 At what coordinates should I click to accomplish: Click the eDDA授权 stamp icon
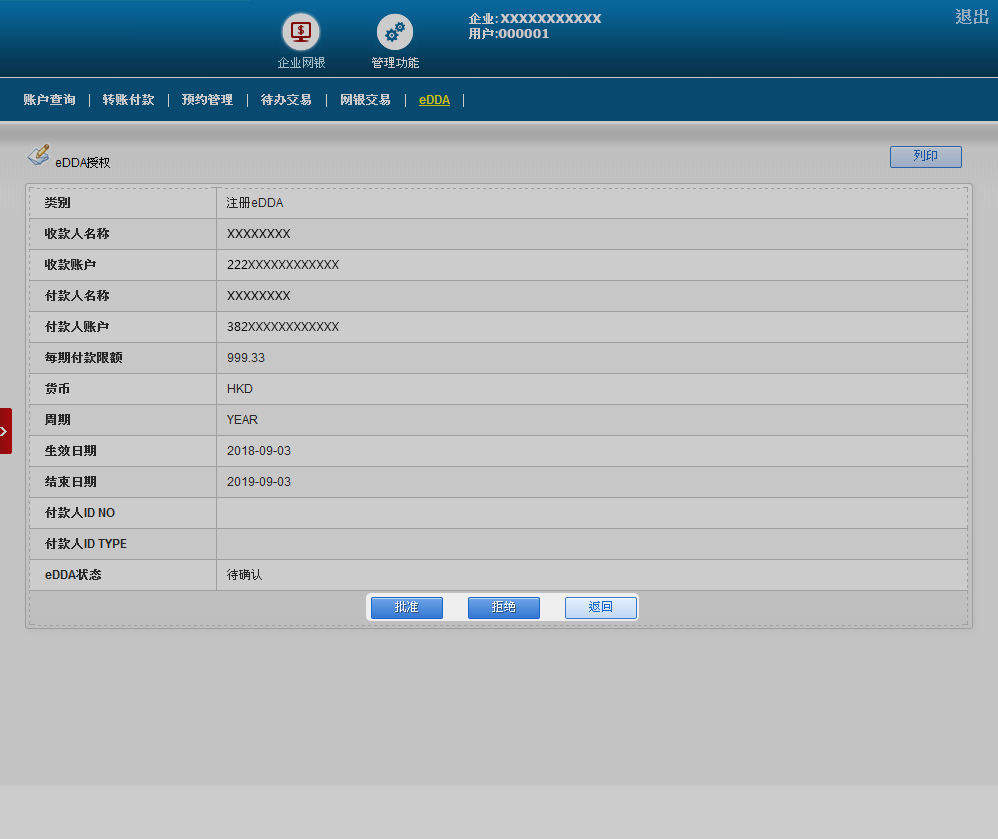(38, 155)
